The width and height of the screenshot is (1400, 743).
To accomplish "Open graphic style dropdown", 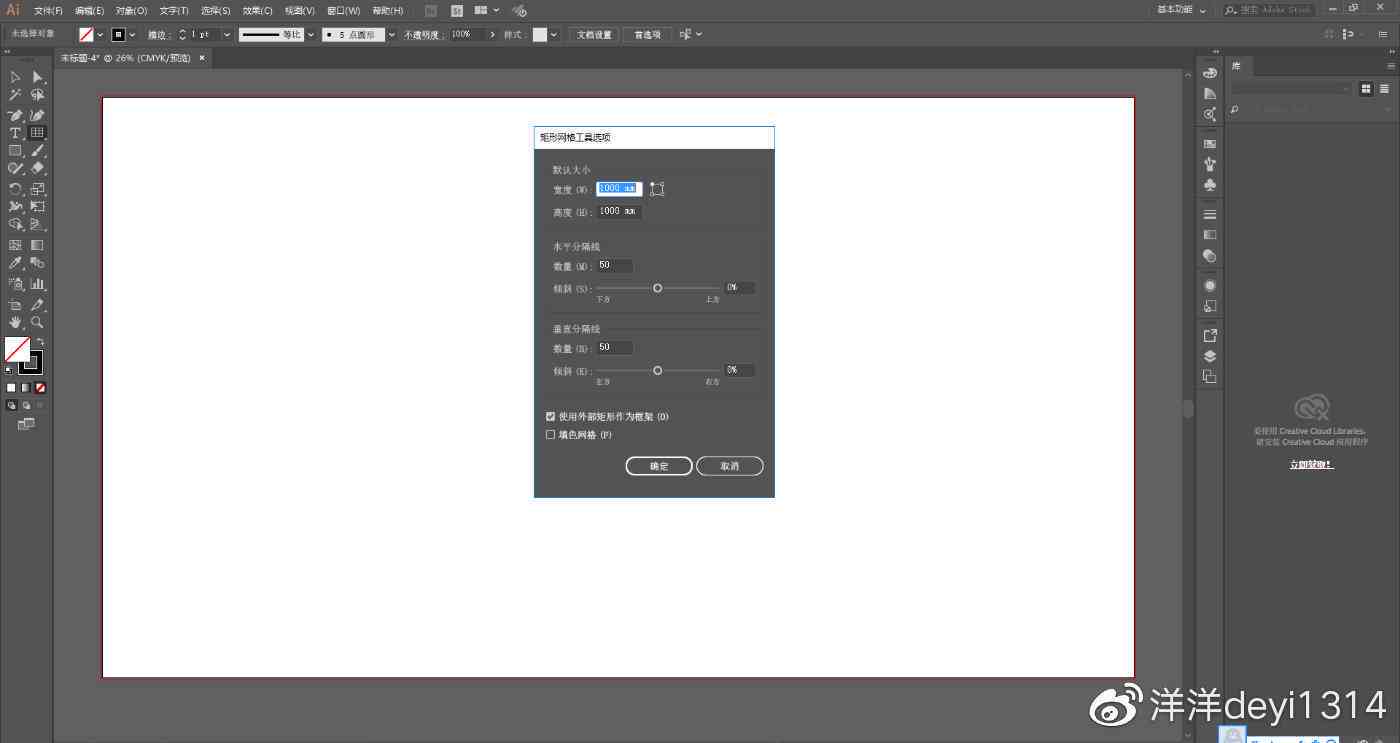I will click(554, 35).
